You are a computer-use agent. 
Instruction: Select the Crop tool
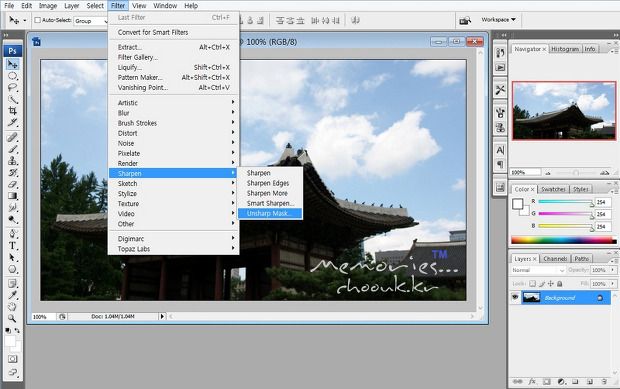click(x=13, y=111)
